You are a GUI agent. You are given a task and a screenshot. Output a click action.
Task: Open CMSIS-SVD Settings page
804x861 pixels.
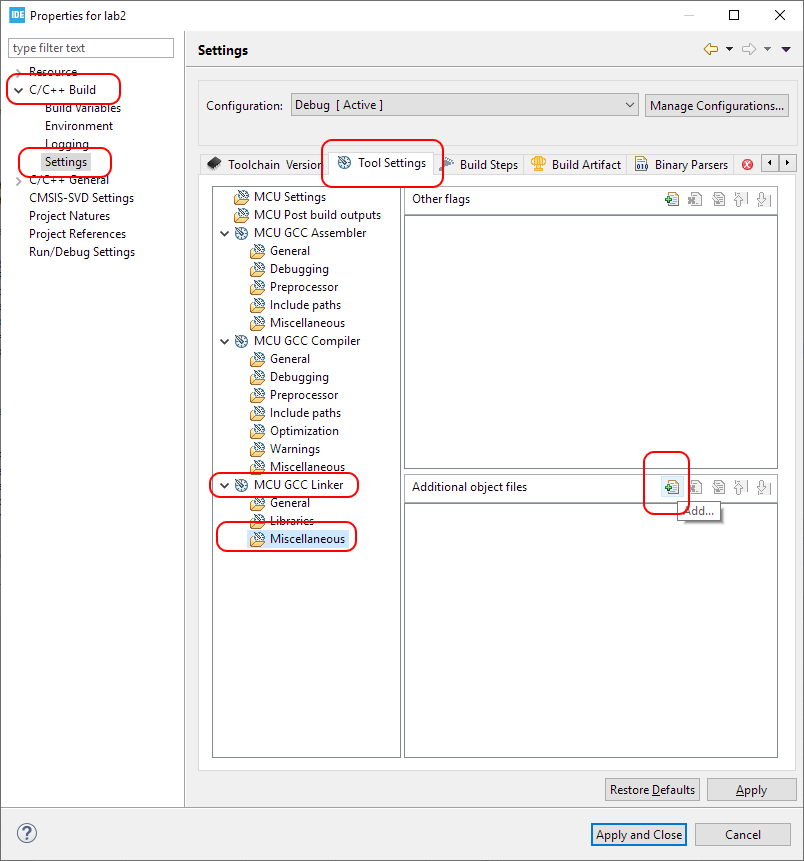81,198
